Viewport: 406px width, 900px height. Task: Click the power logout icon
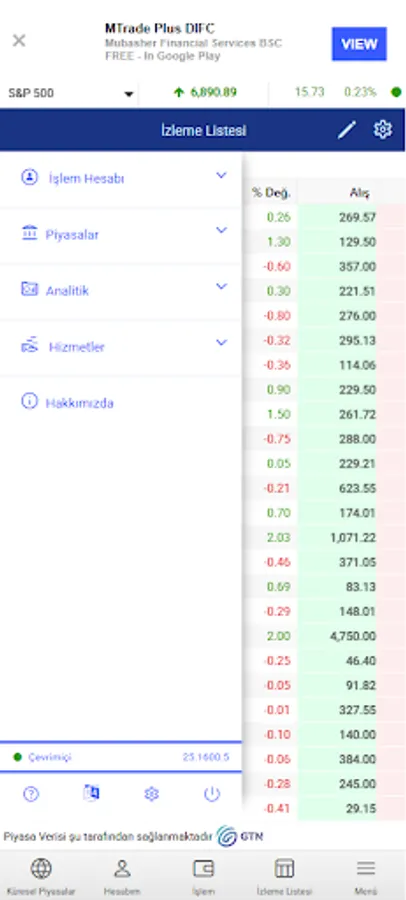tap(212, 794)
